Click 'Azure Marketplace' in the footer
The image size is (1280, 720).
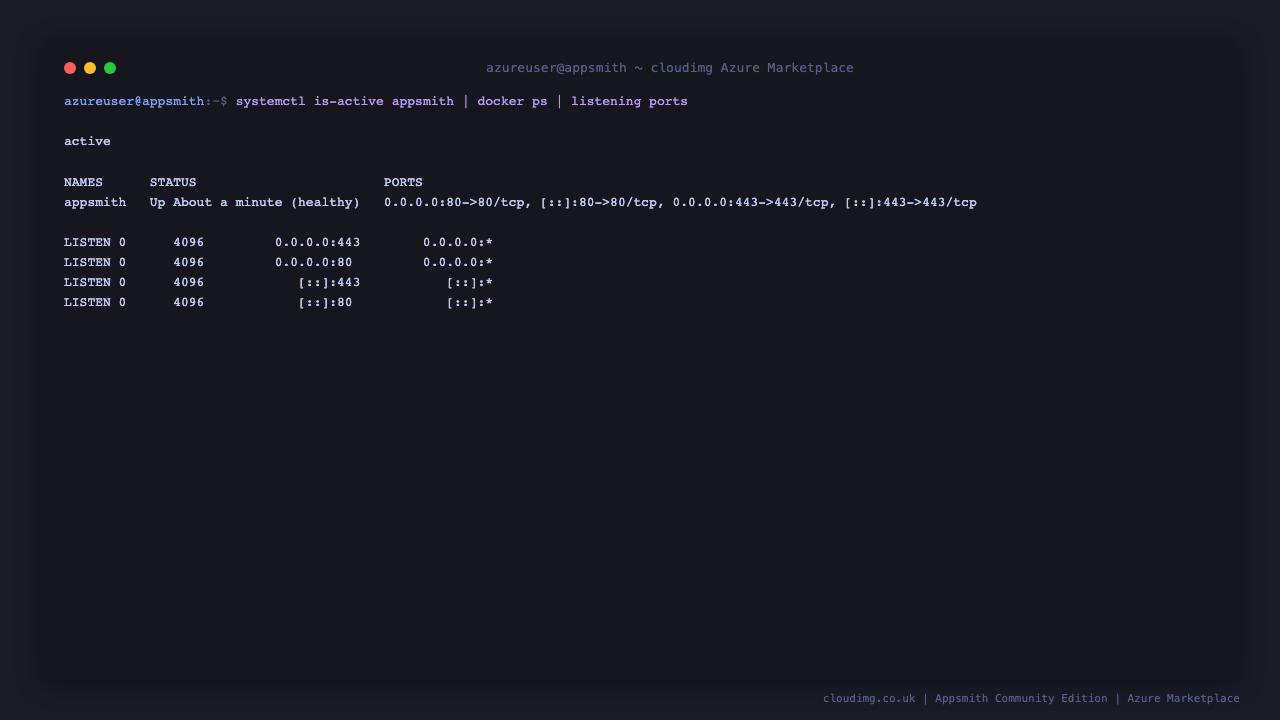(1184, 699)
